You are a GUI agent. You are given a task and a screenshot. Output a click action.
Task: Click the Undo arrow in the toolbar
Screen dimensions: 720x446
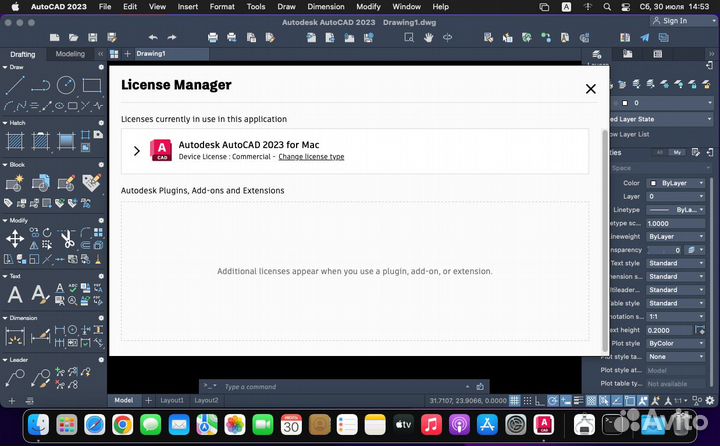(x=154, y=37)
